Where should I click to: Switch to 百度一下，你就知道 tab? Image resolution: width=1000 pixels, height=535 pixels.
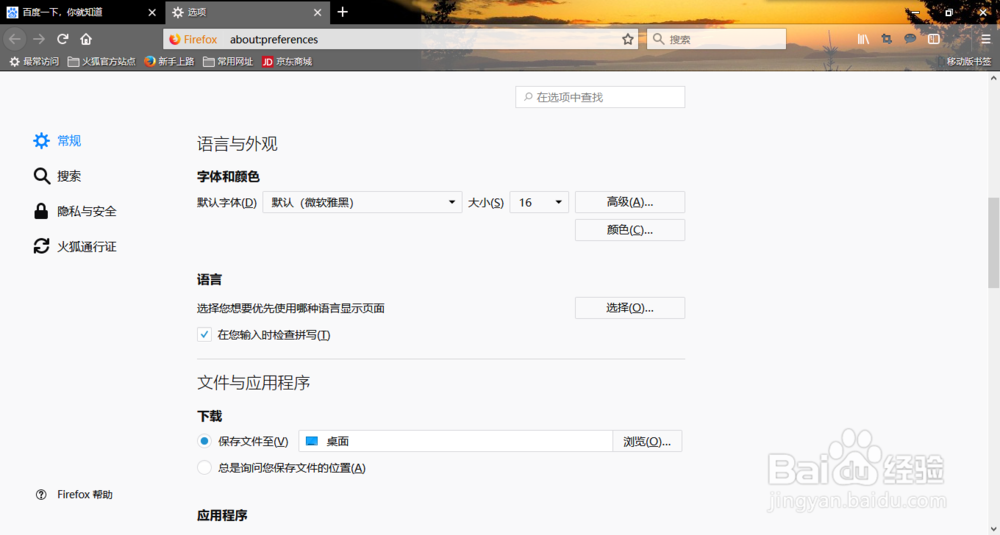click(x=82, y=12)
